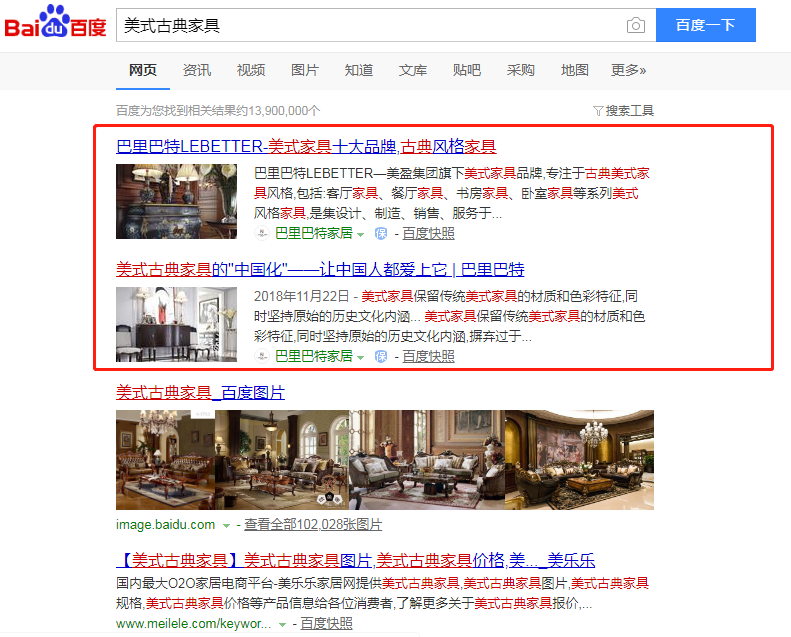Screen dimensions: 791x637
Task: Click date text 2018年11月22日
Action: [x=301, y=296]
